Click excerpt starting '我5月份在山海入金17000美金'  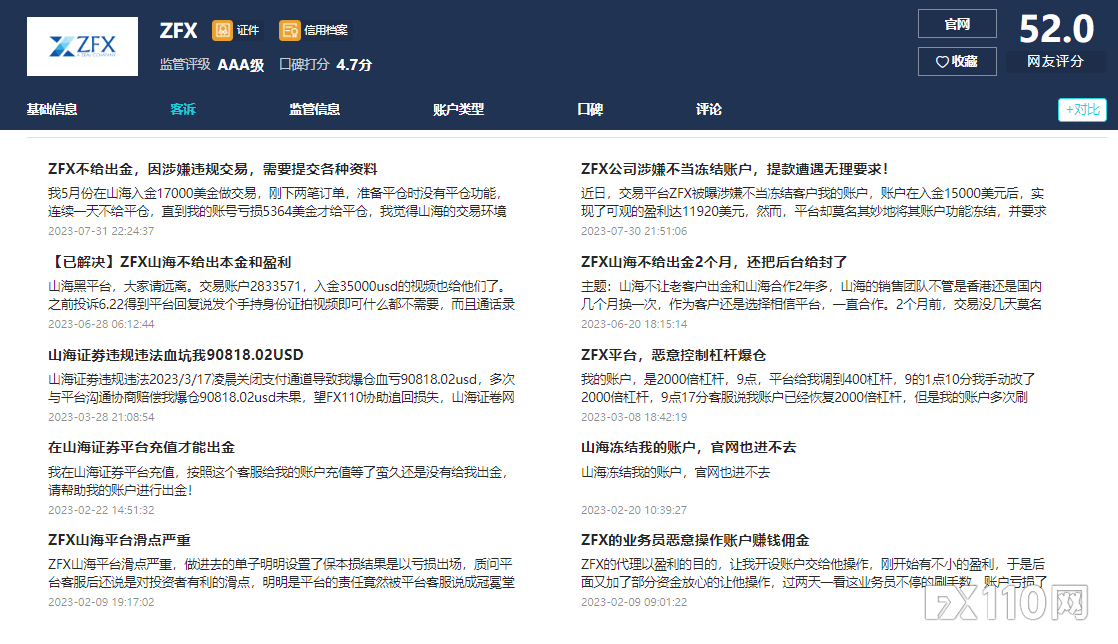coord(277,203)
